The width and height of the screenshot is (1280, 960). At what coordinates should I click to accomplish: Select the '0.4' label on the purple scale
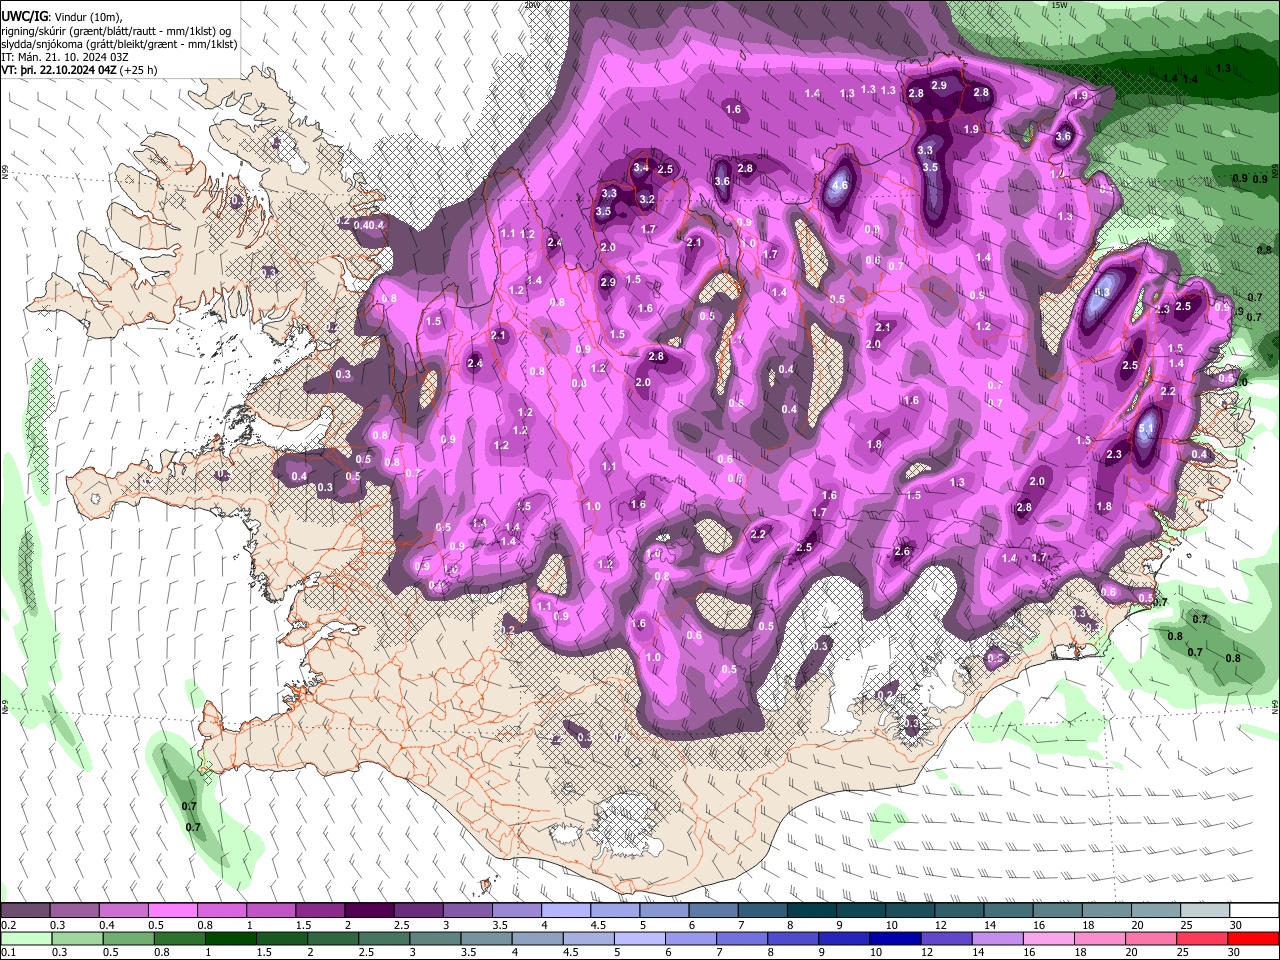coord(107,925)
